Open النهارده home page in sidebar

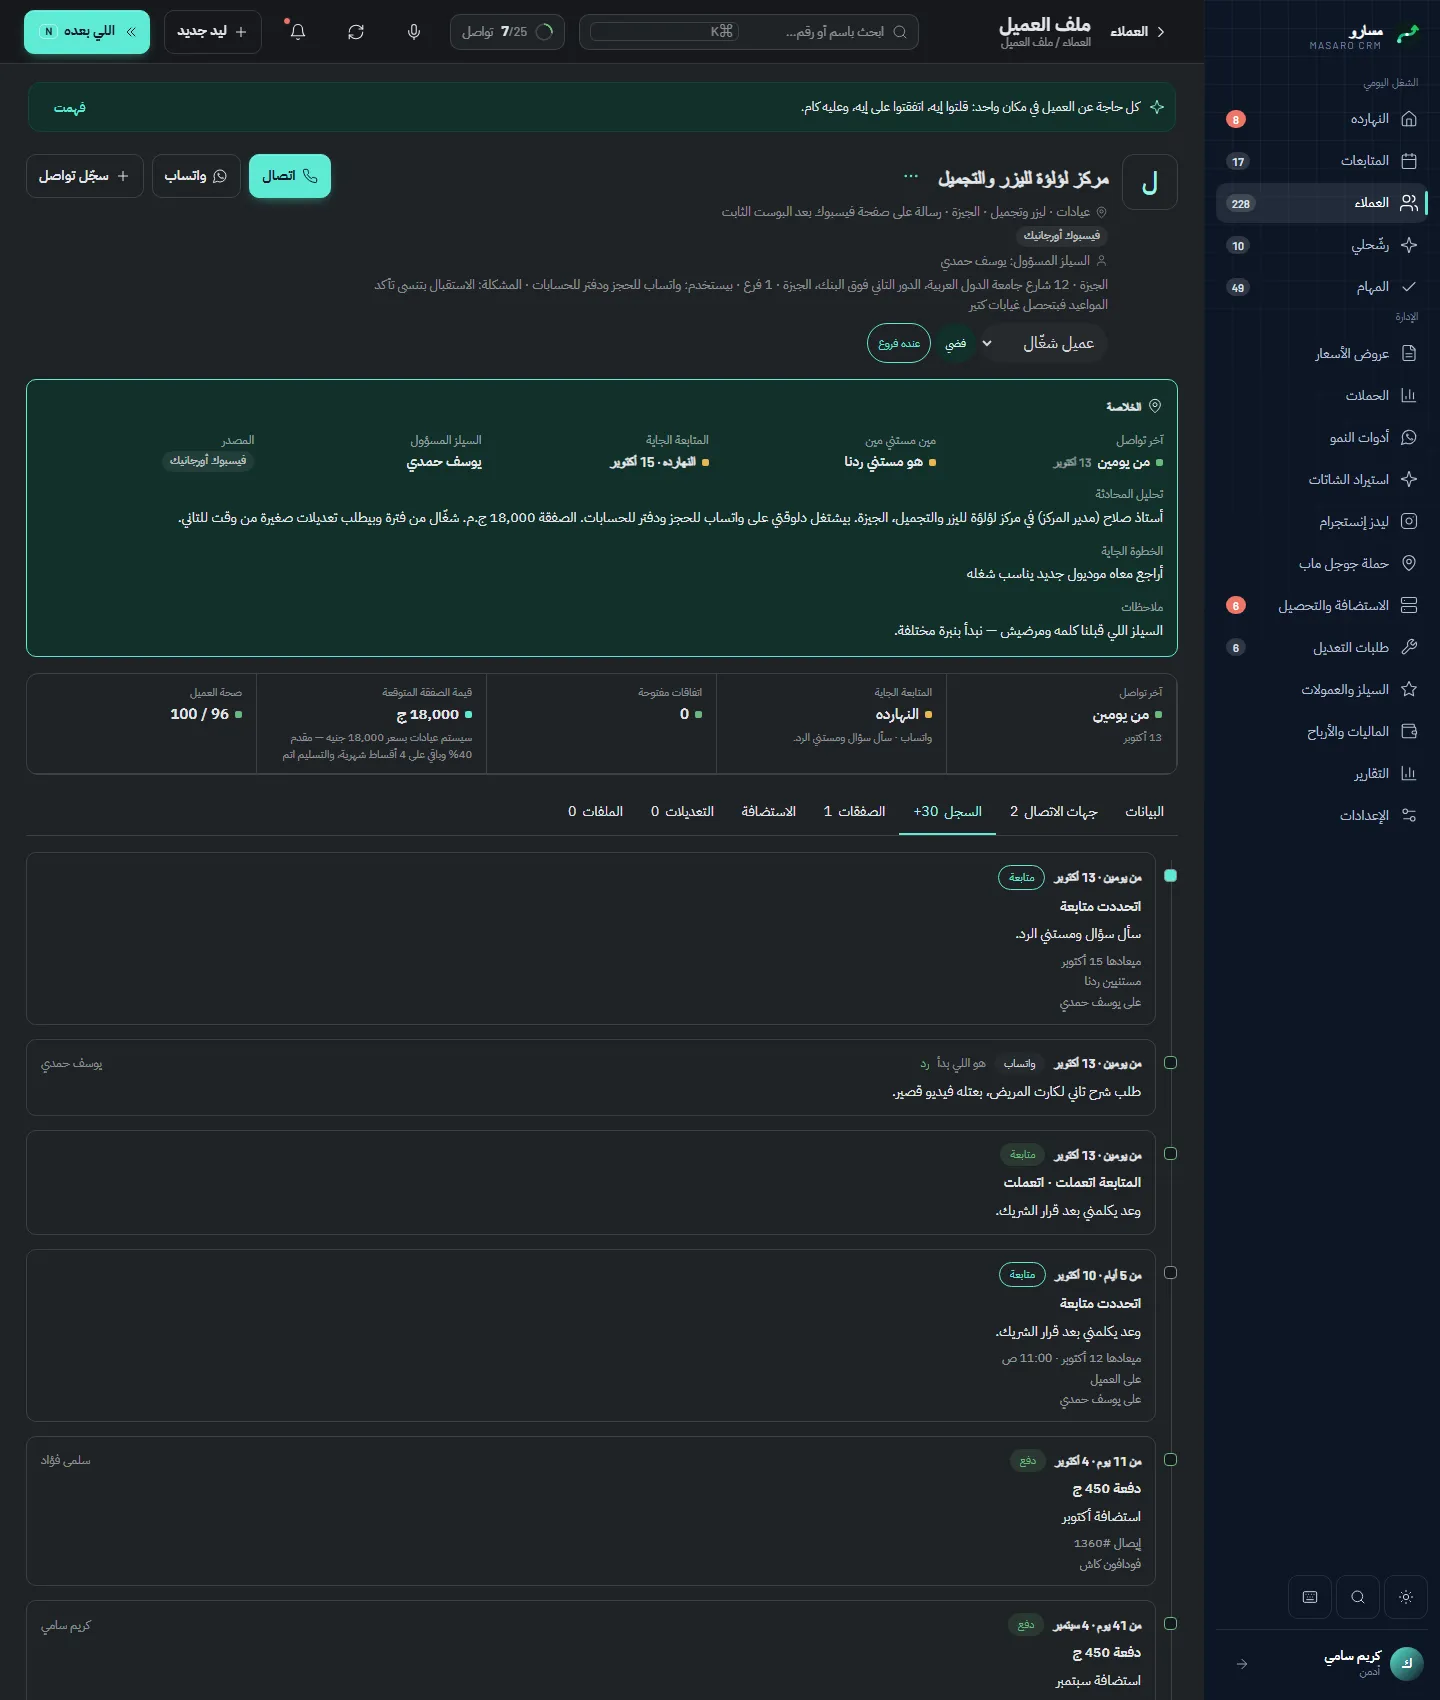pyautogui.click(x=1322, y=119)
